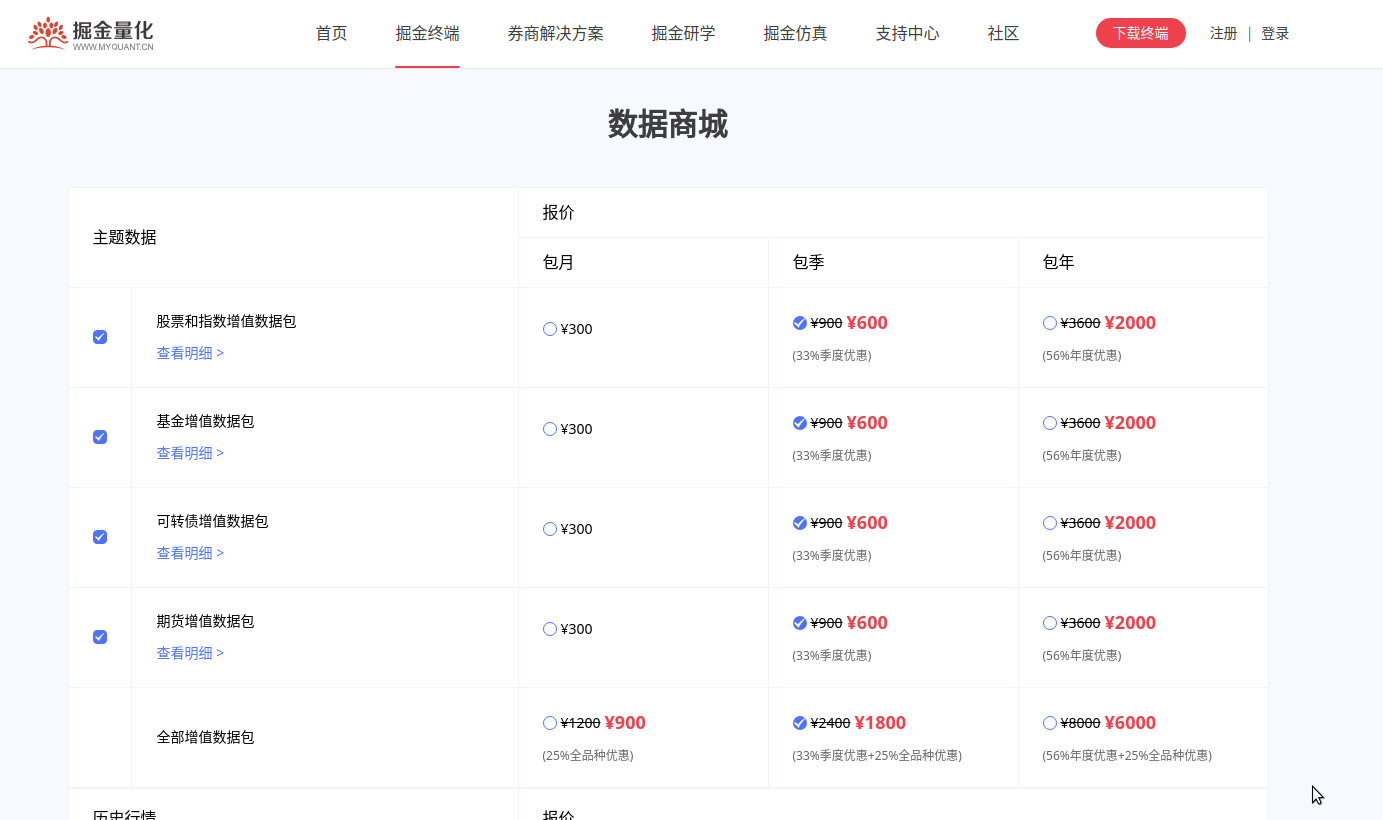
Task: Select 包月 ¥300 for 可转债增值数据包
Action: tap(550, 528)
